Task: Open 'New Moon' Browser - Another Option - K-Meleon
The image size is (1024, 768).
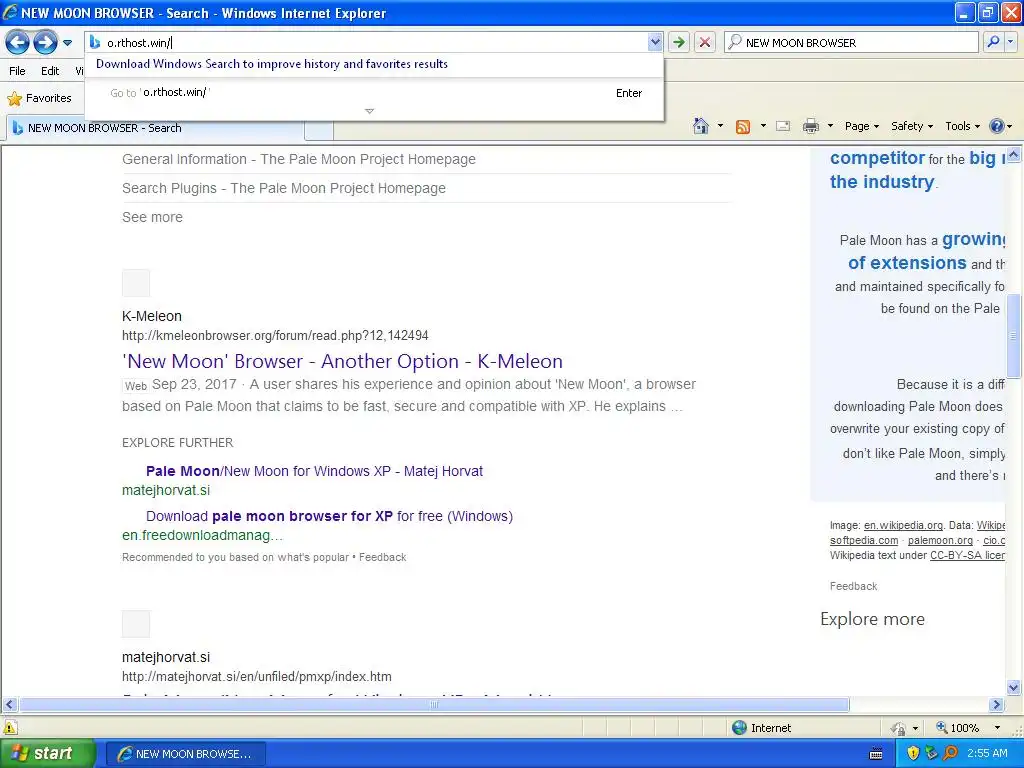Action: coord(342,361)
